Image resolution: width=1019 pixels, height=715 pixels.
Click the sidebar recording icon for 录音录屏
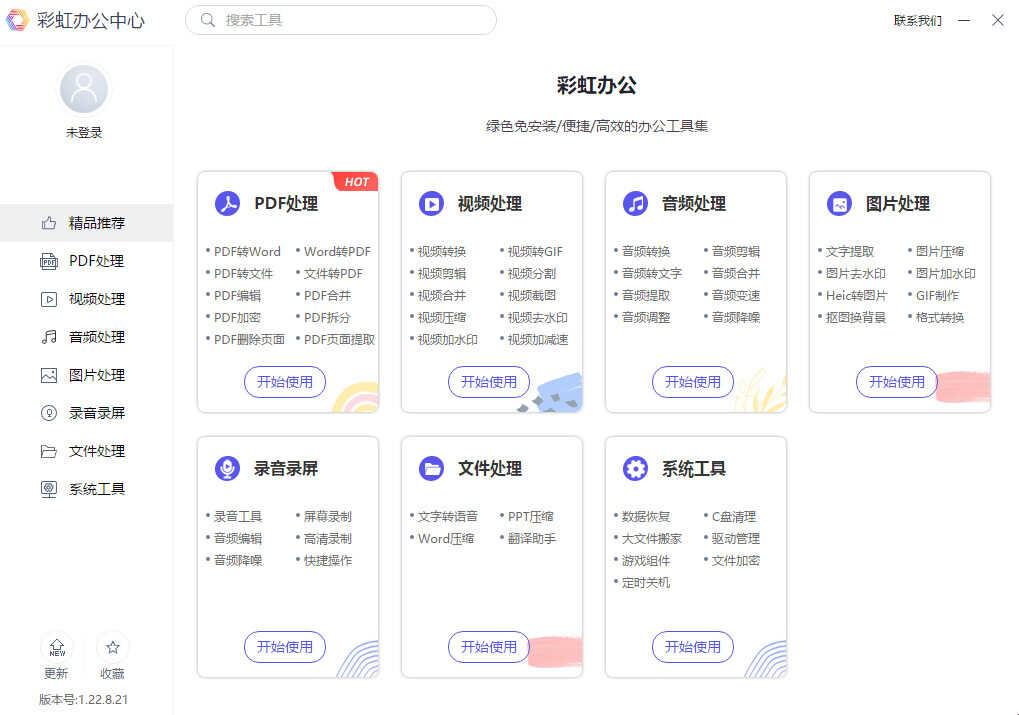point(49,413)
